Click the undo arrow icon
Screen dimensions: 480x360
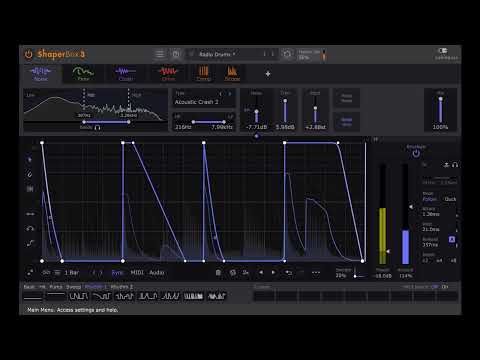[288, 273]
